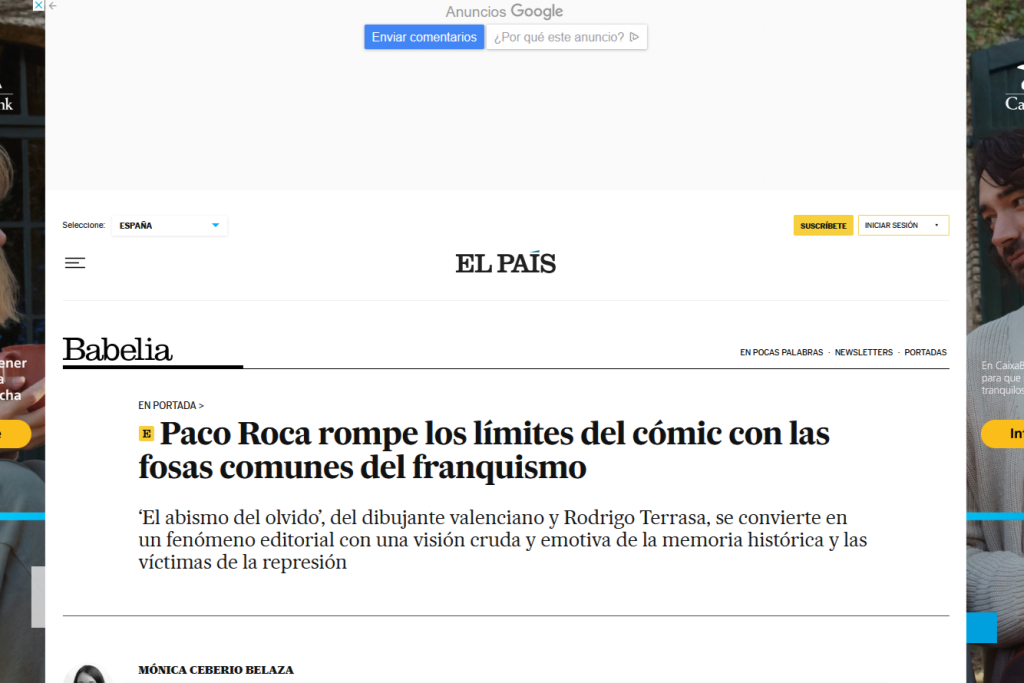Click the yellow E subscriber icon
Image resolution: width=1024 pixels, height=683 pixels.
(146, 434)
